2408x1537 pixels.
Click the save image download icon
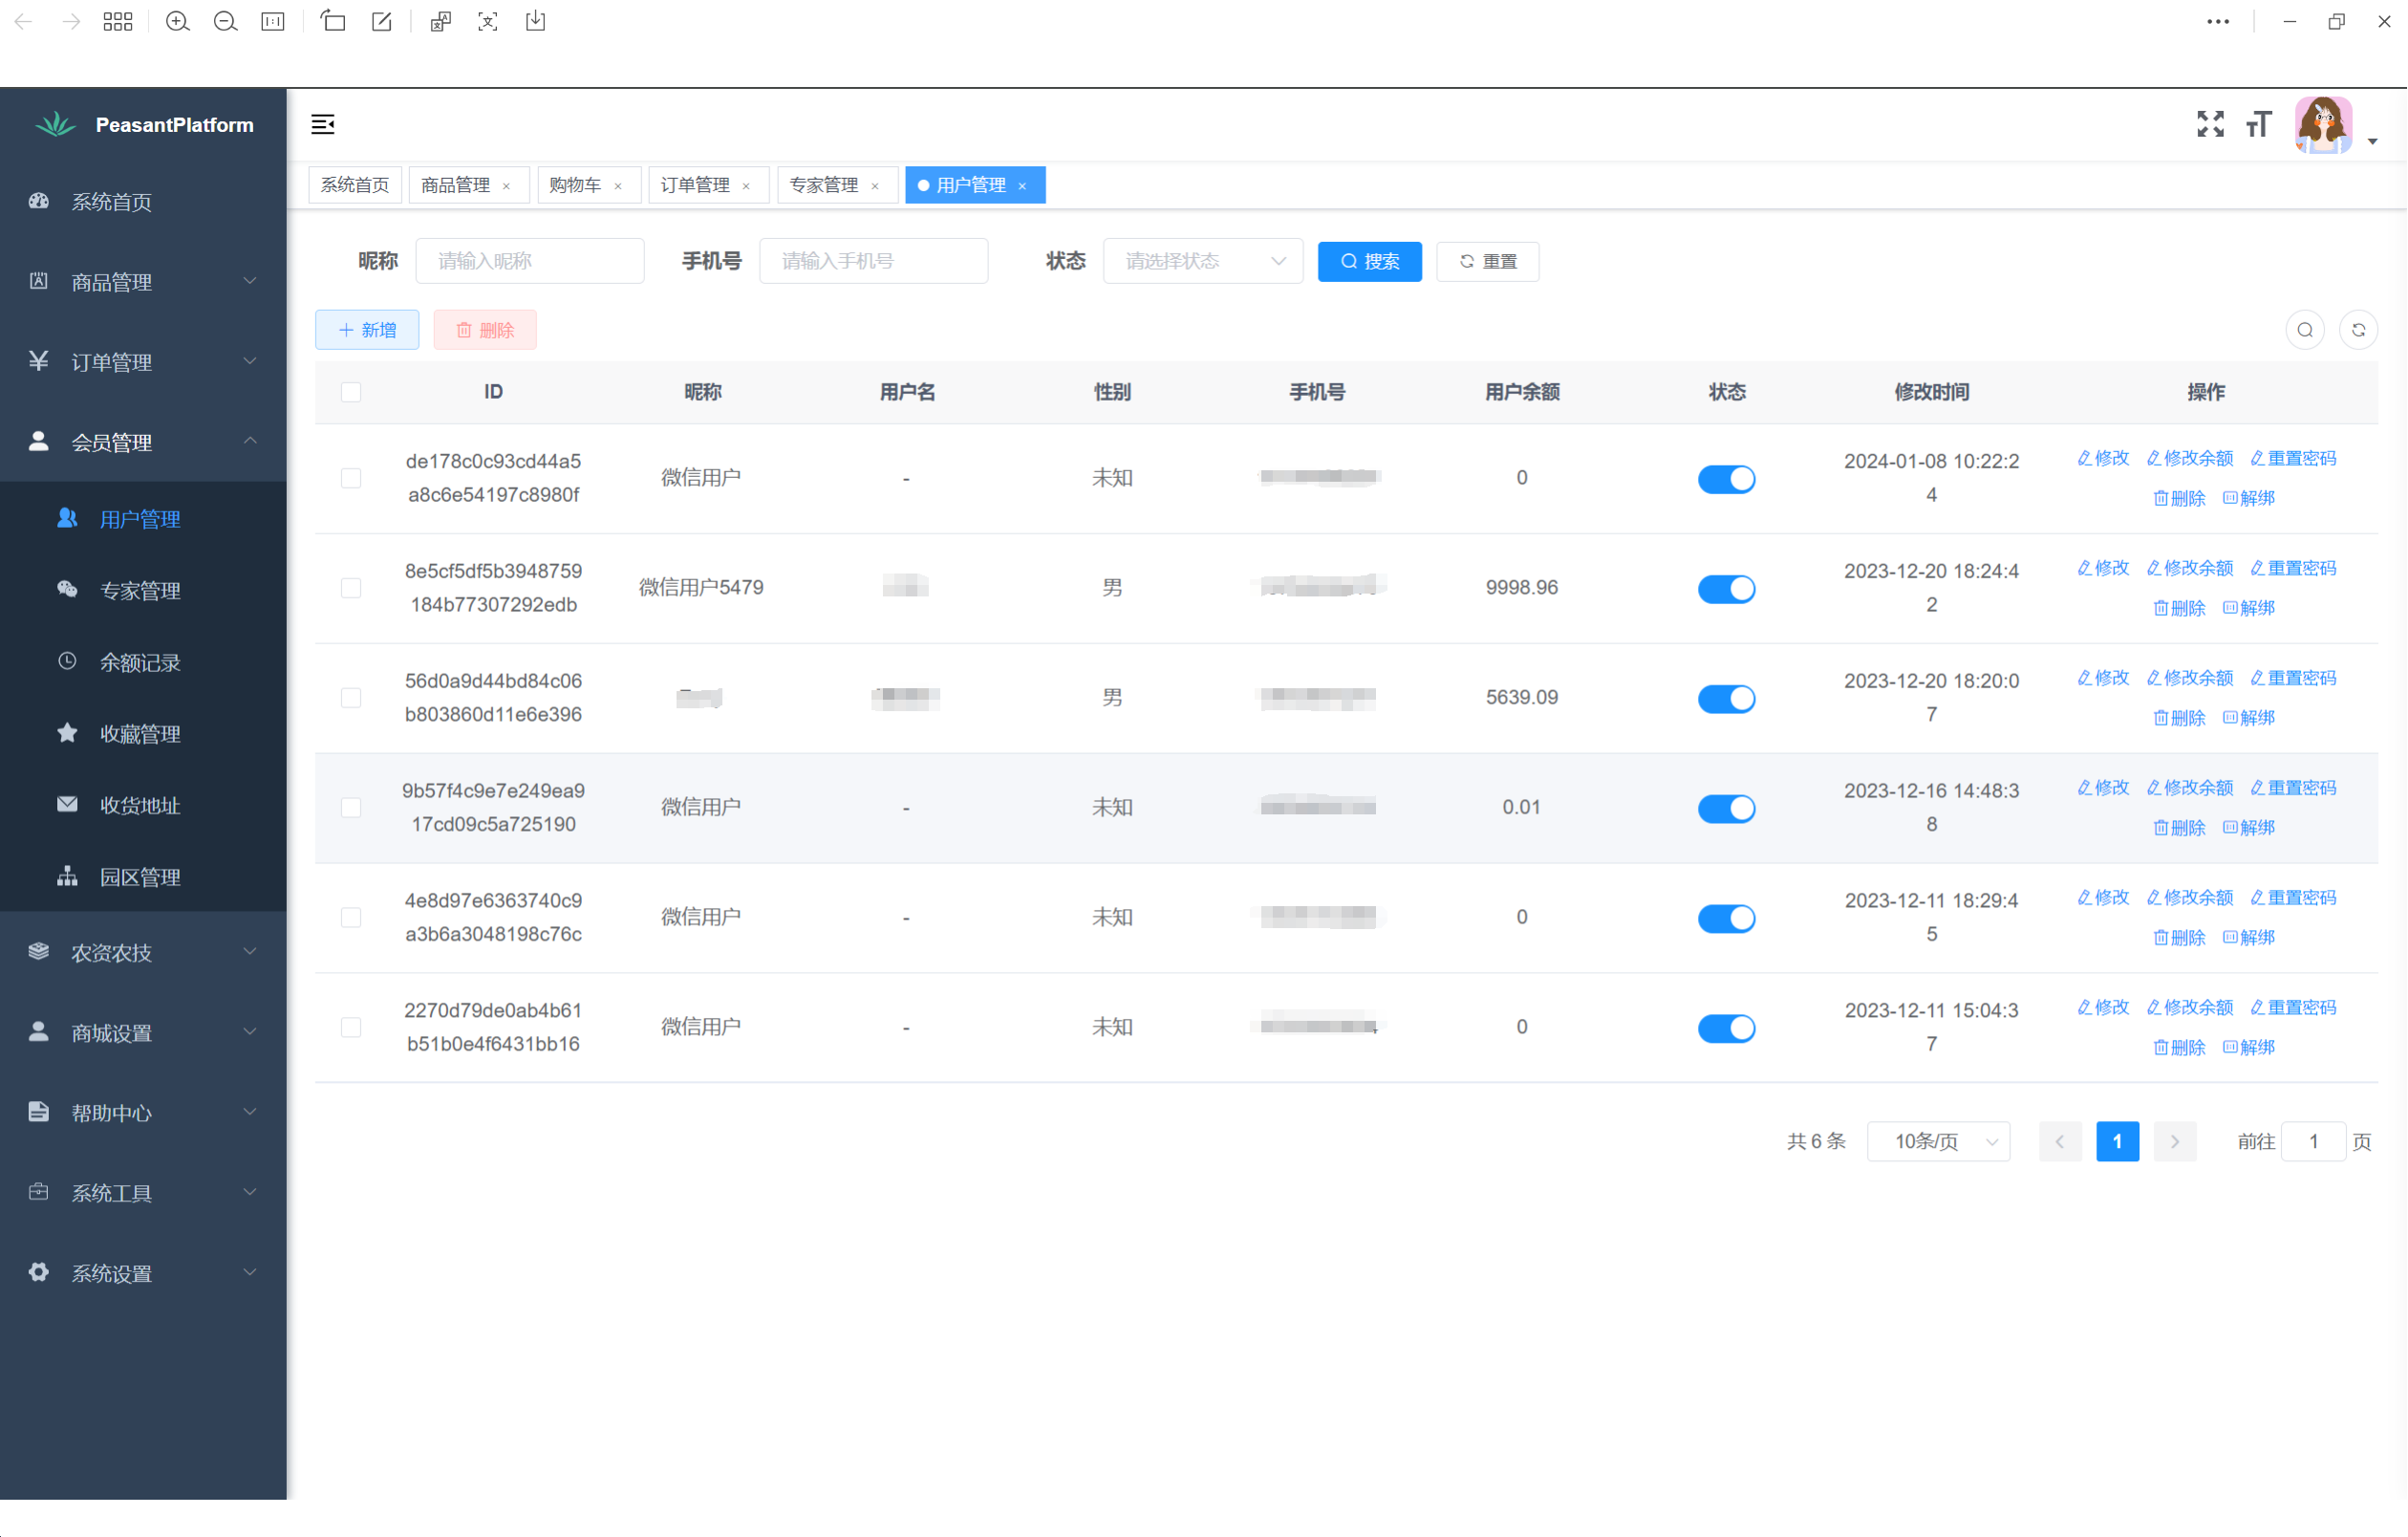pos(536,22)
